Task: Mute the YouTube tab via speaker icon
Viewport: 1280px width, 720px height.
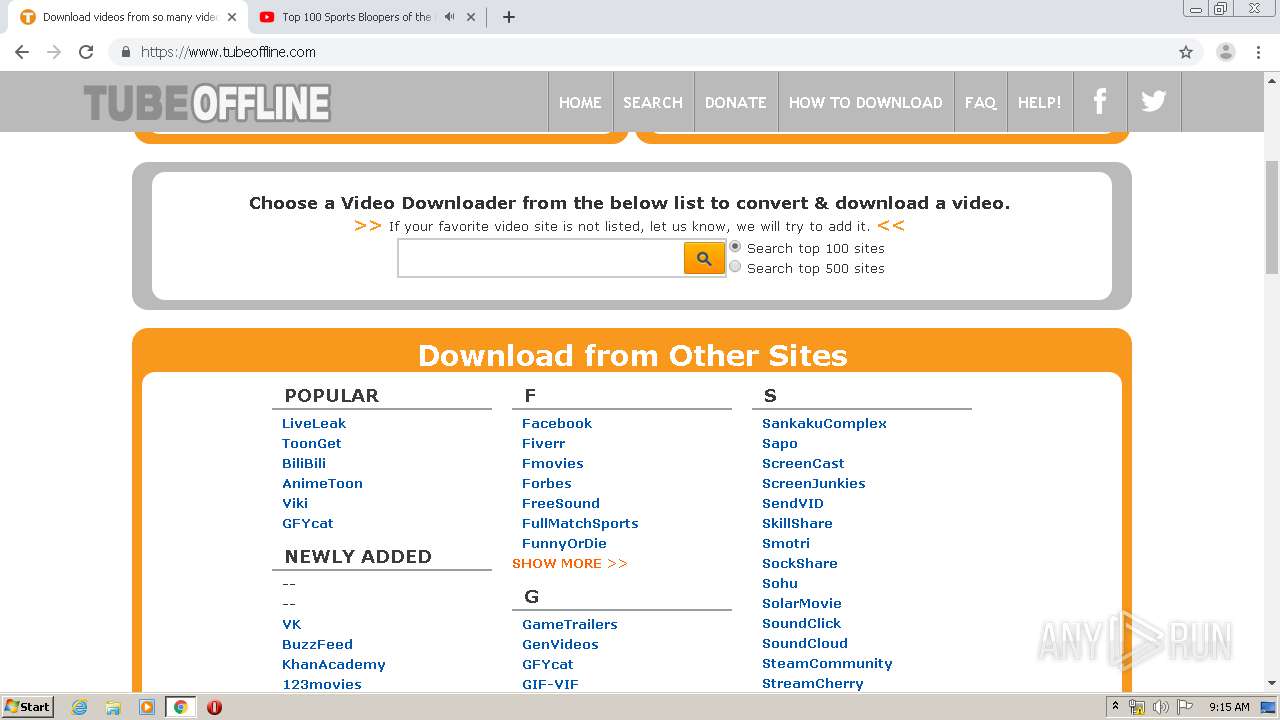Action: 449,17
